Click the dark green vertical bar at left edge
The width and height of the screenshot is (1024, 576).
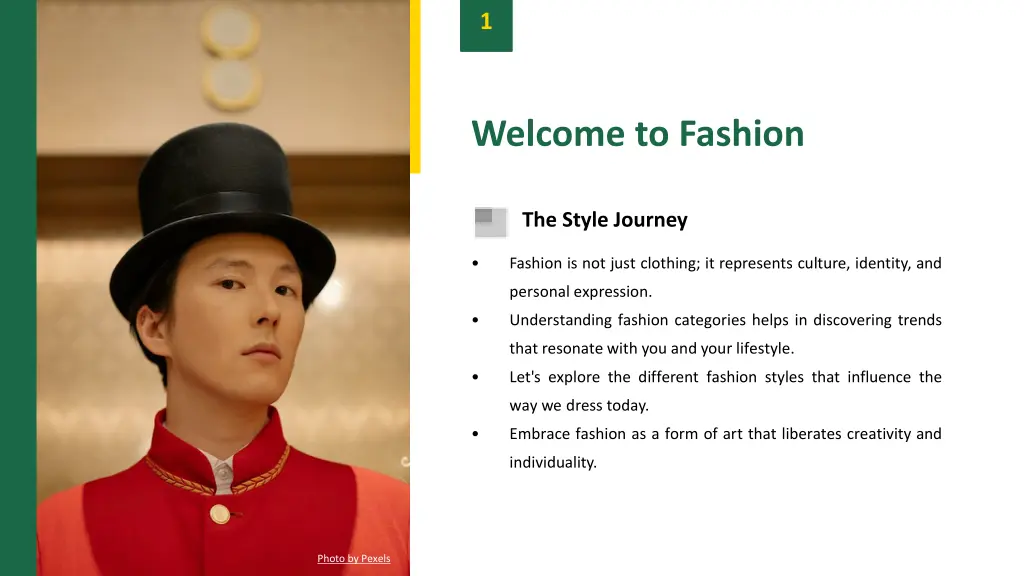coord(18,288)
